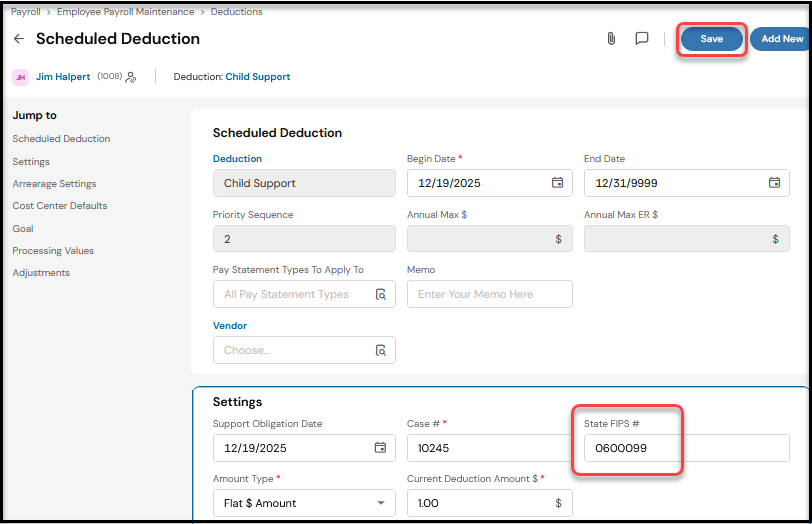Image resolution: width=812 pixels, height=524 pixels.
Task: Open the comments speech bubble icon
Action: point(642,39)
